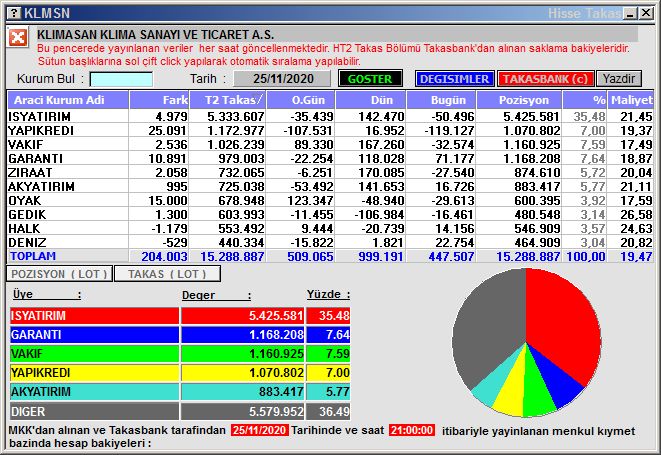This screenshot has width=661, height=455.
Task: Select the DENIZ row in the table
Action: tap(330, 242)
